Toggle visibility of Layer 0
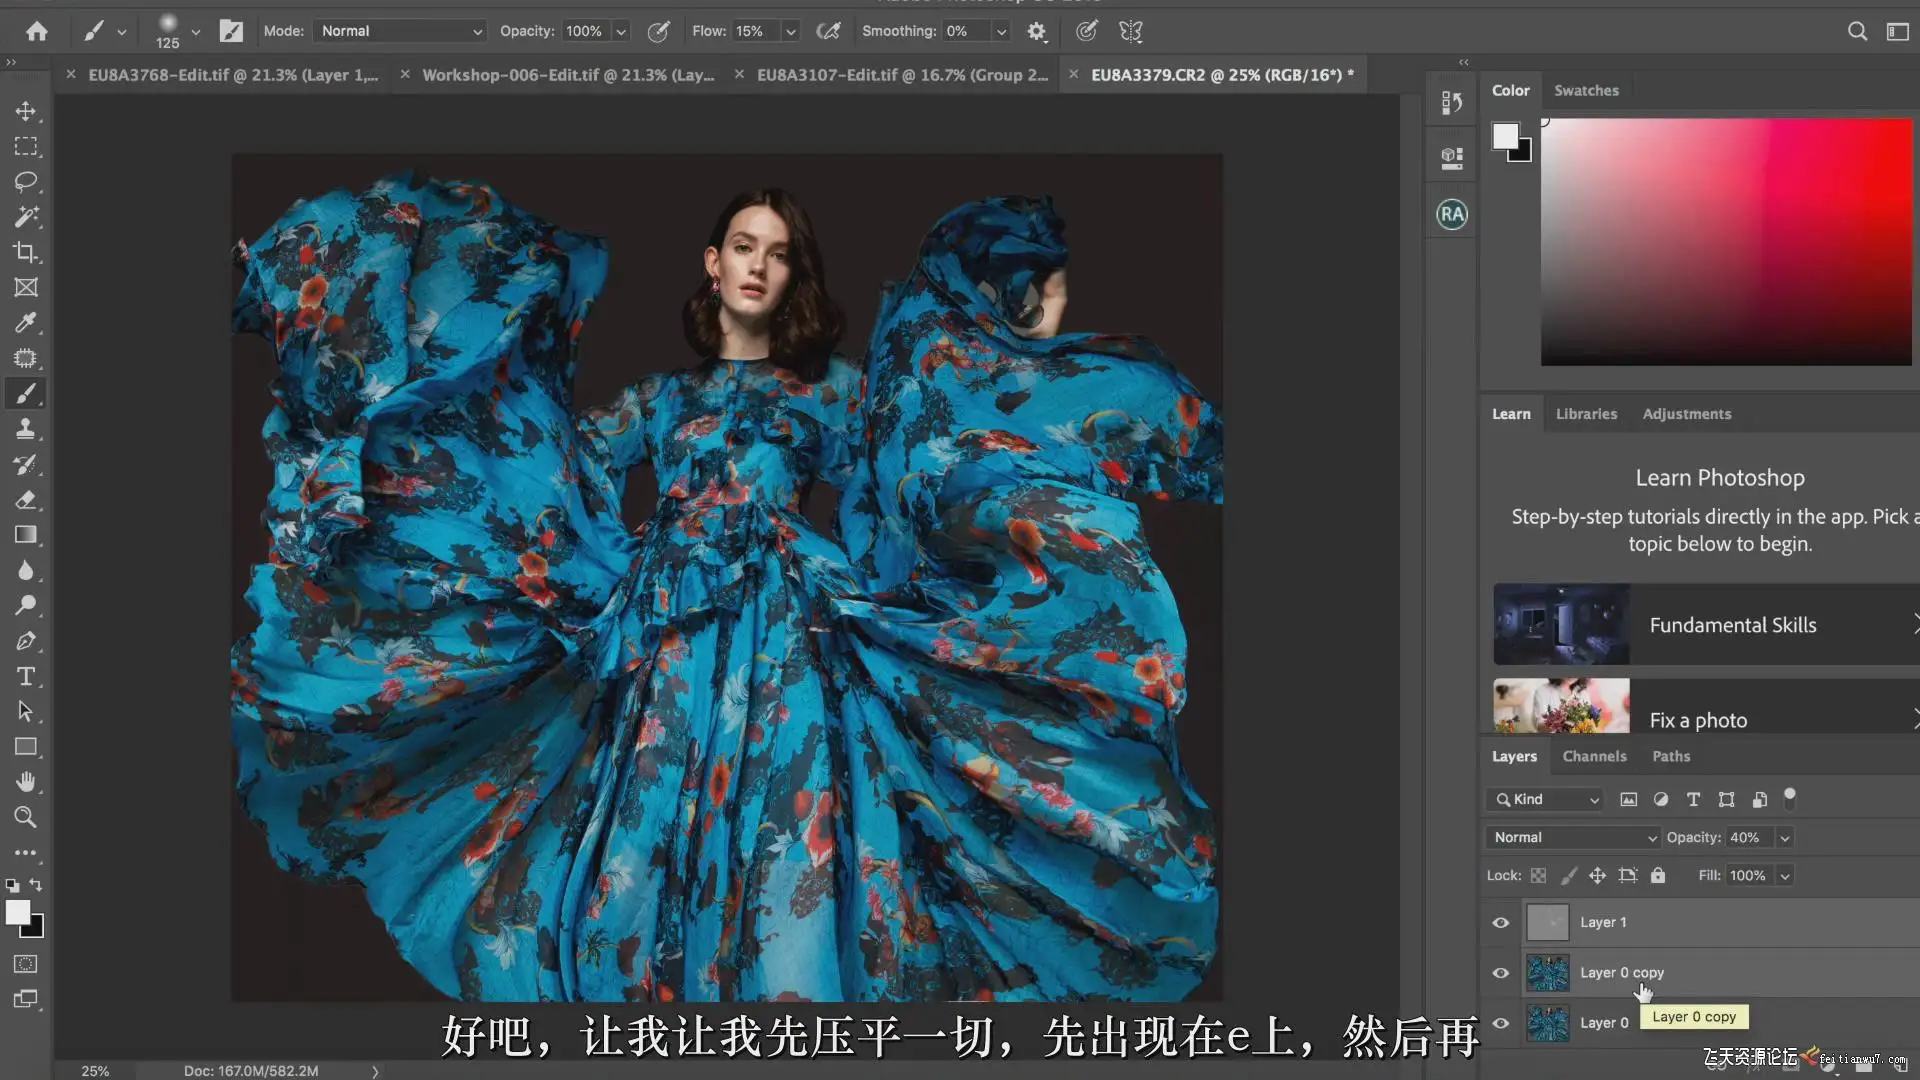This screenshot has width=1920, height=1080. click(x=1501, y=1022)
